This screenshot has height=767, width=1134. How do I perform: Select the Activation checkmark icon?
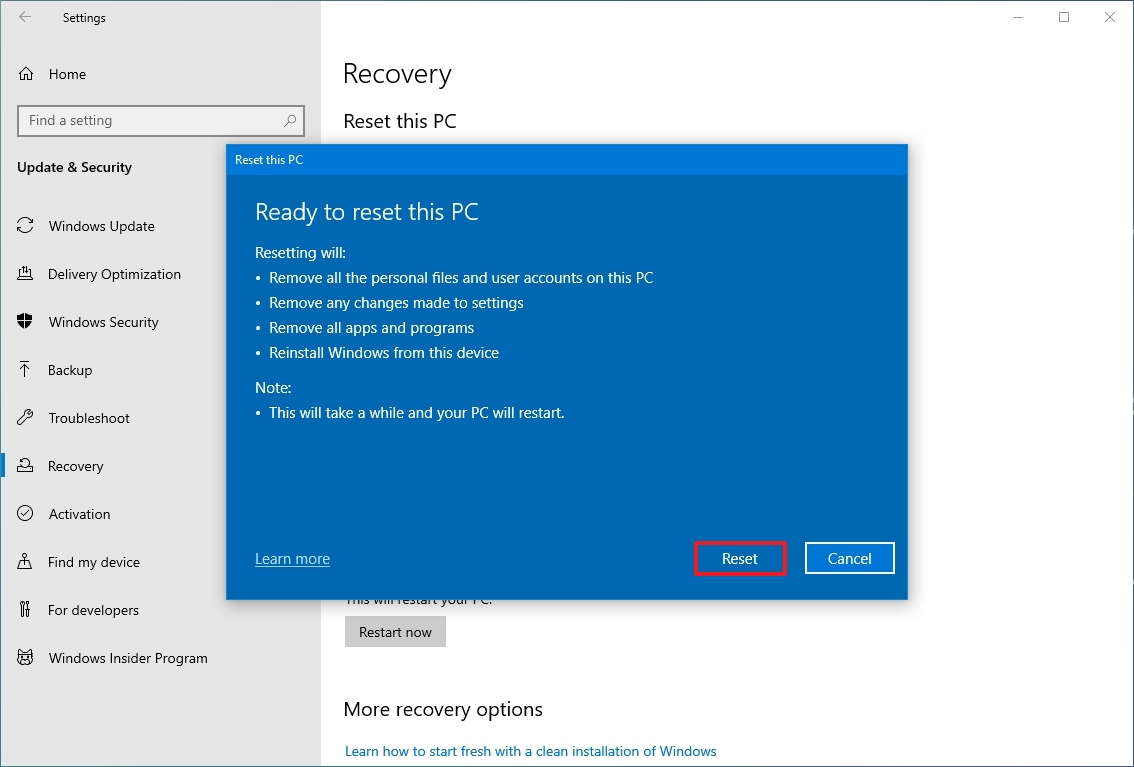tap(24, 514)
